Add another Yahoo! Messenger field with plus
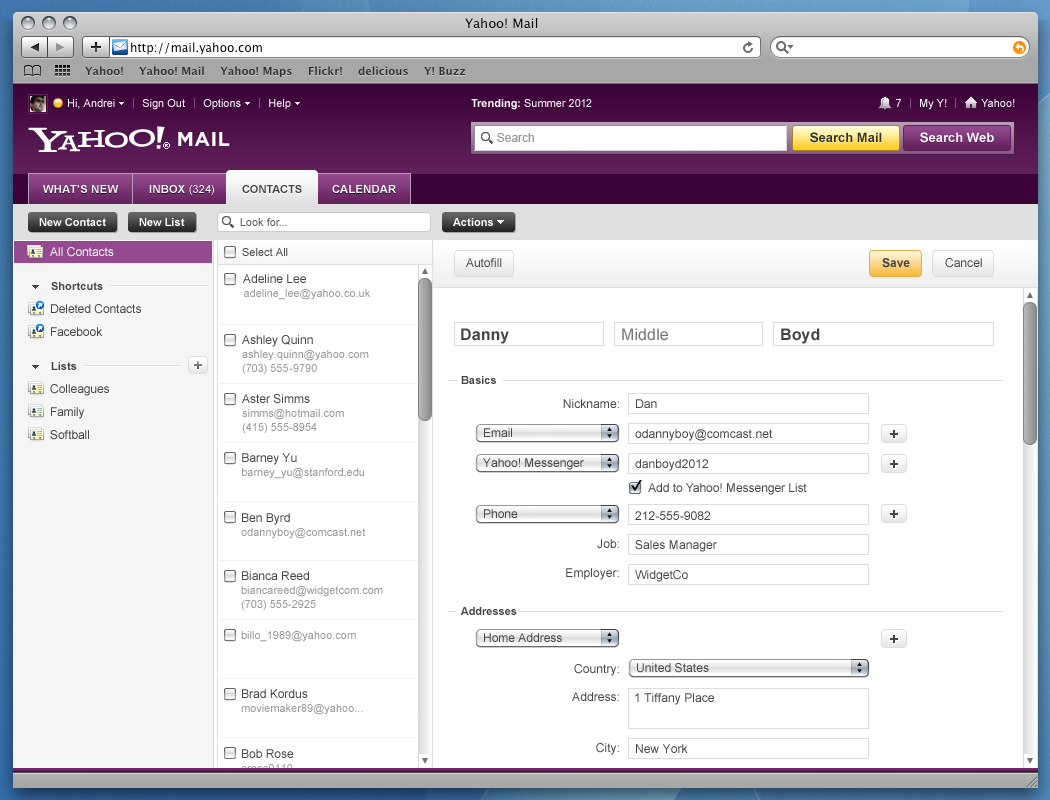This screenshot has width=1050, height=800. pyautogui.click(x=893, y=463)
